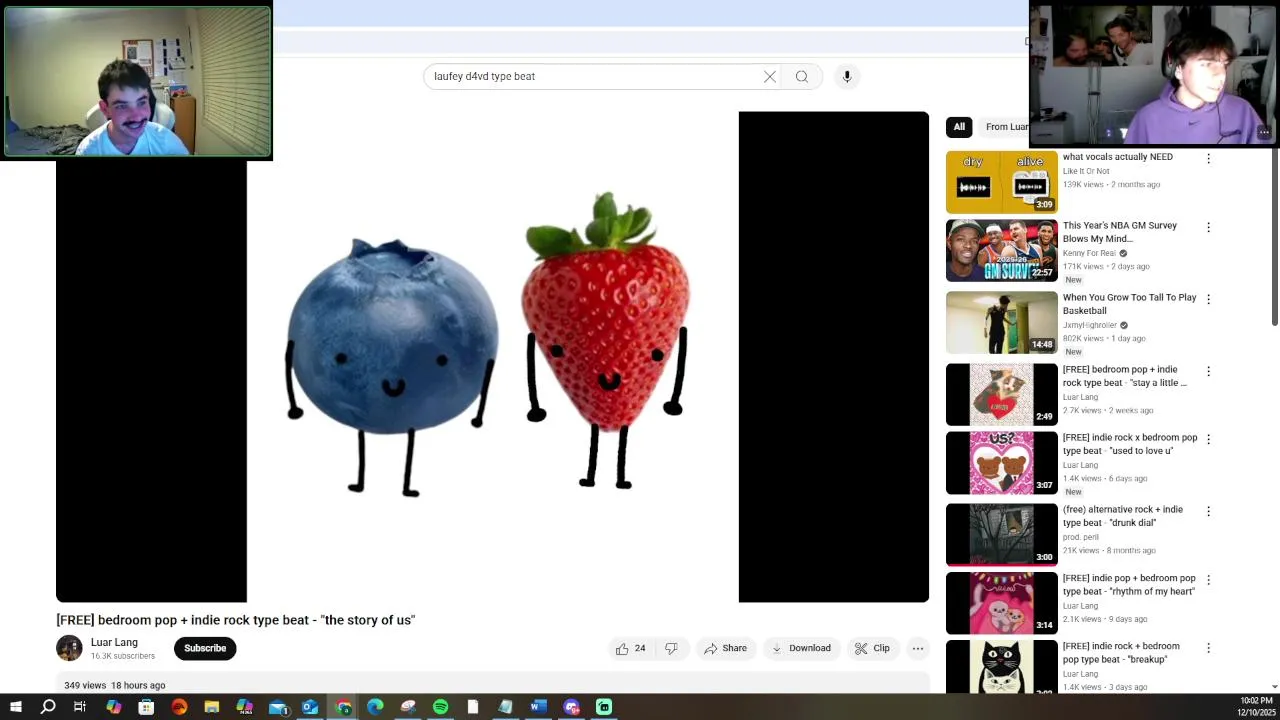Click the "349 views 18 hours ago" text
Viewport: 1280px width, 720px height.
click(115, 685)
